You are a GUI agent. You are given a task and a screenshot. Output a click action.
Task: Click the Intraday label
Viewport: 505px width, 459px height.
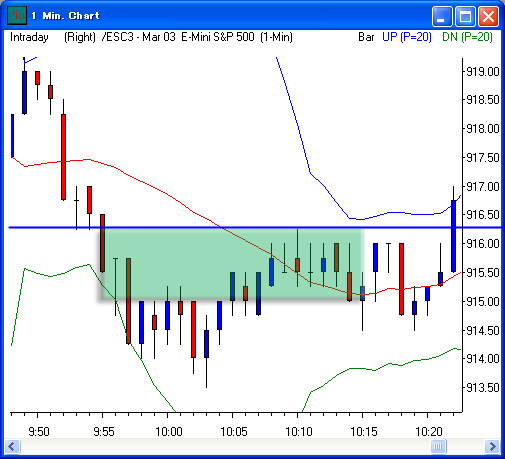coord(29,37)
